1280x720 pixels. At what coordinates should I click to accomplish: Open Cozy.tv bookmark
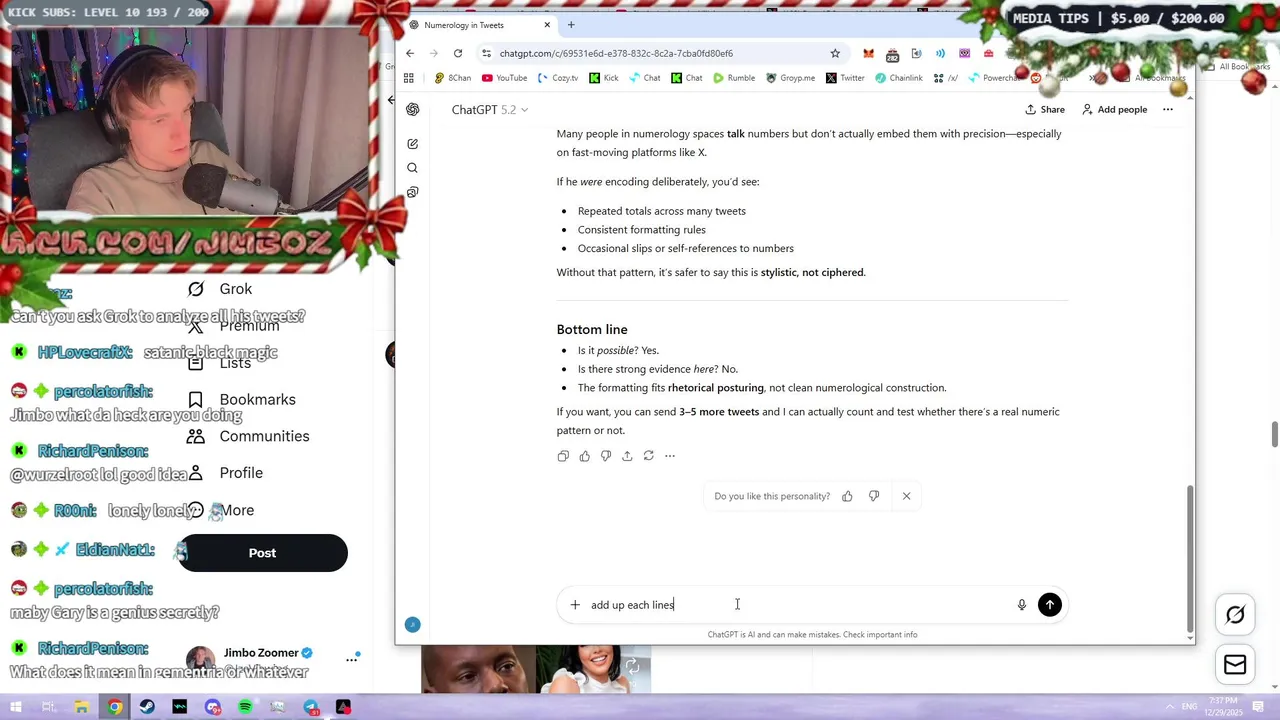[558, 78]
